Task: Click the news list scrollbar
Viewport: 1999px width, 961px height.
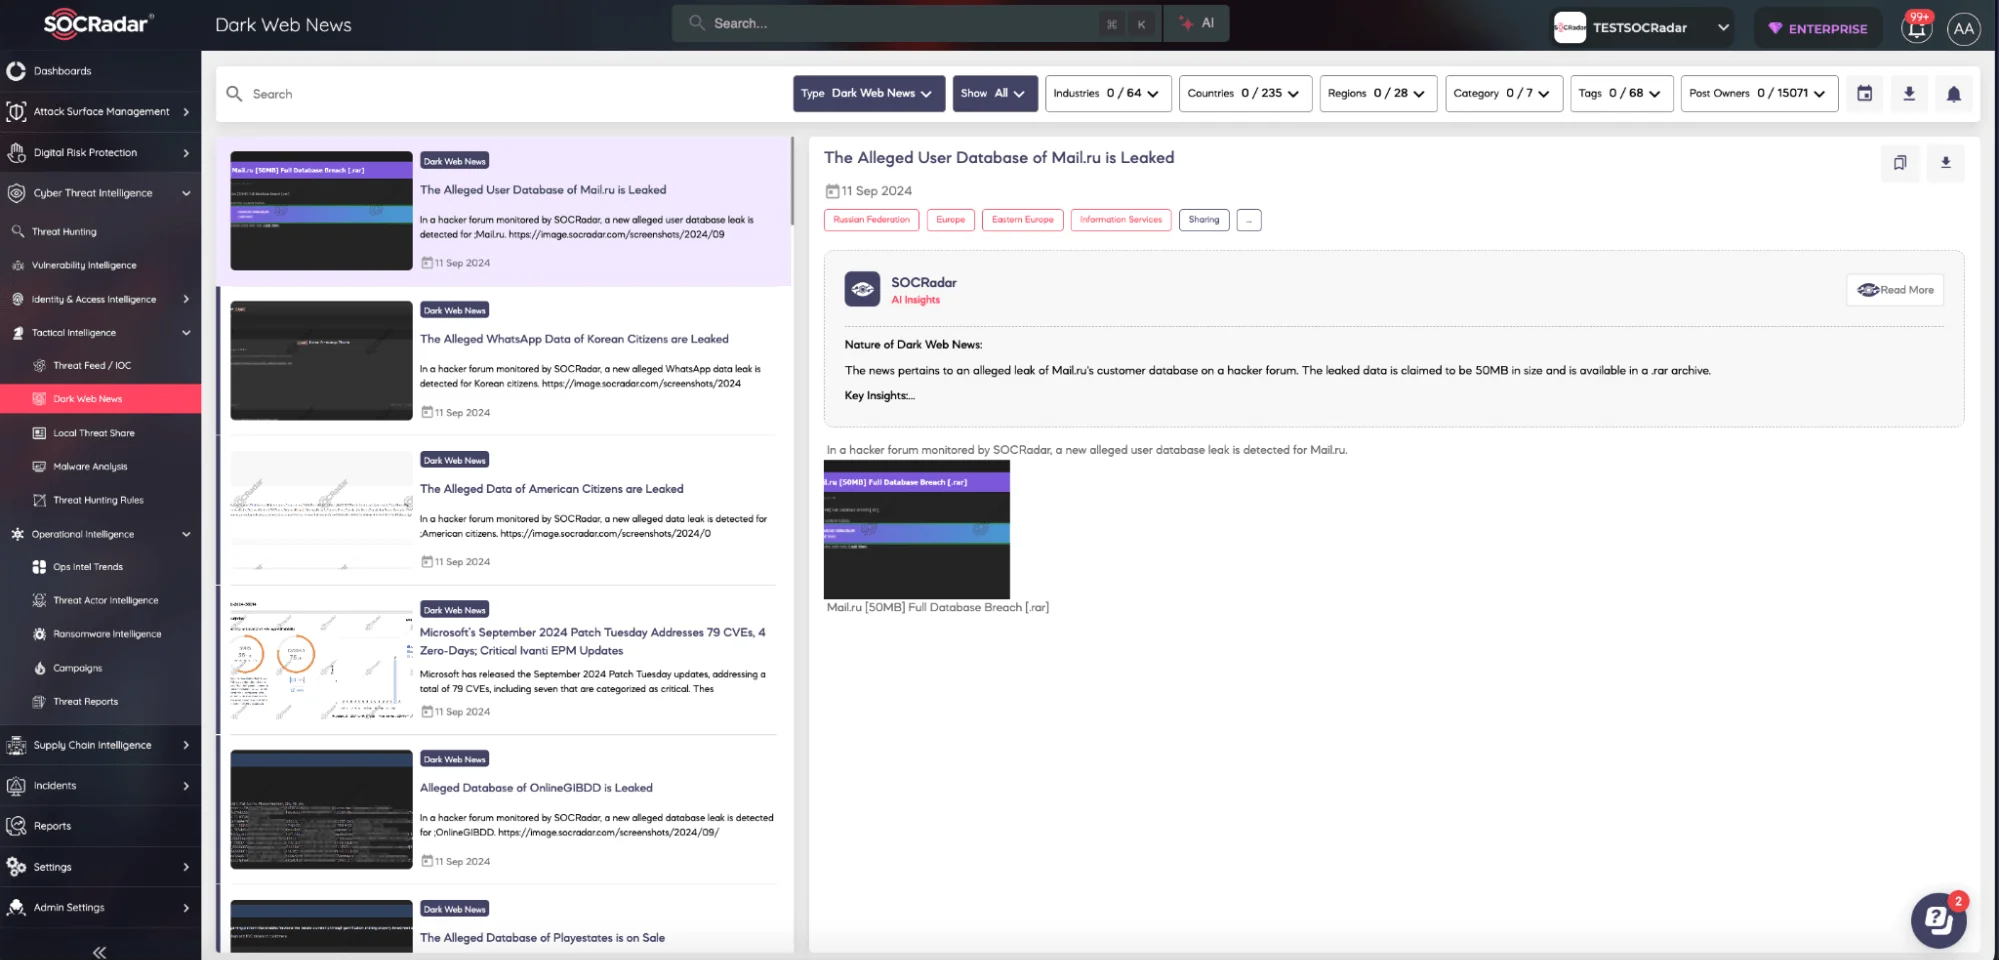Action: 793,181
